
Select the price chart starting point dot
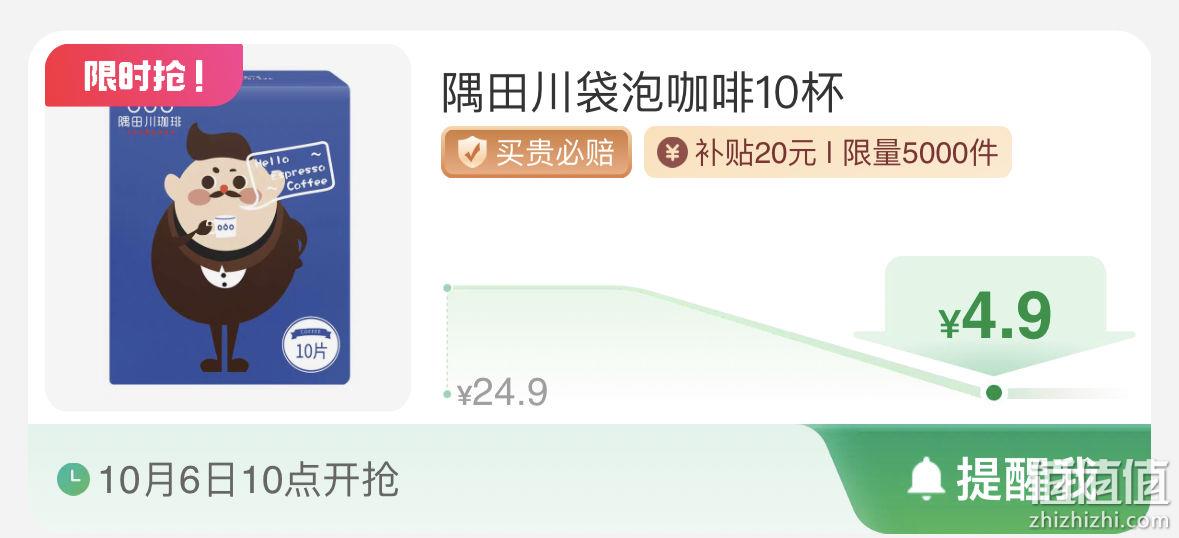coord(447,288)
